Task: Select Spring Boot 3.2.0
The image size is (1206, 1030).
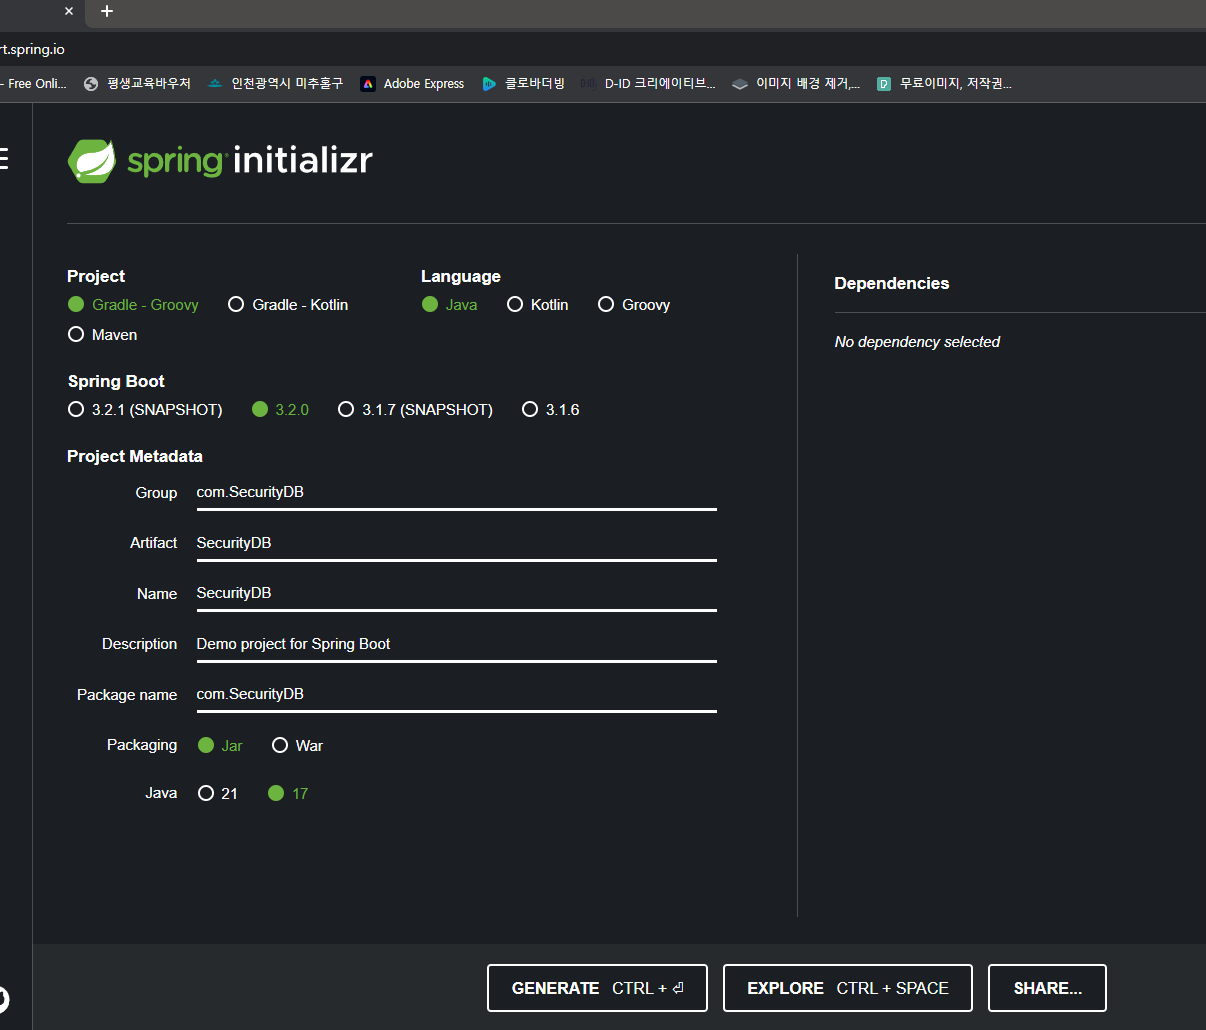Action: click(280, 410)
